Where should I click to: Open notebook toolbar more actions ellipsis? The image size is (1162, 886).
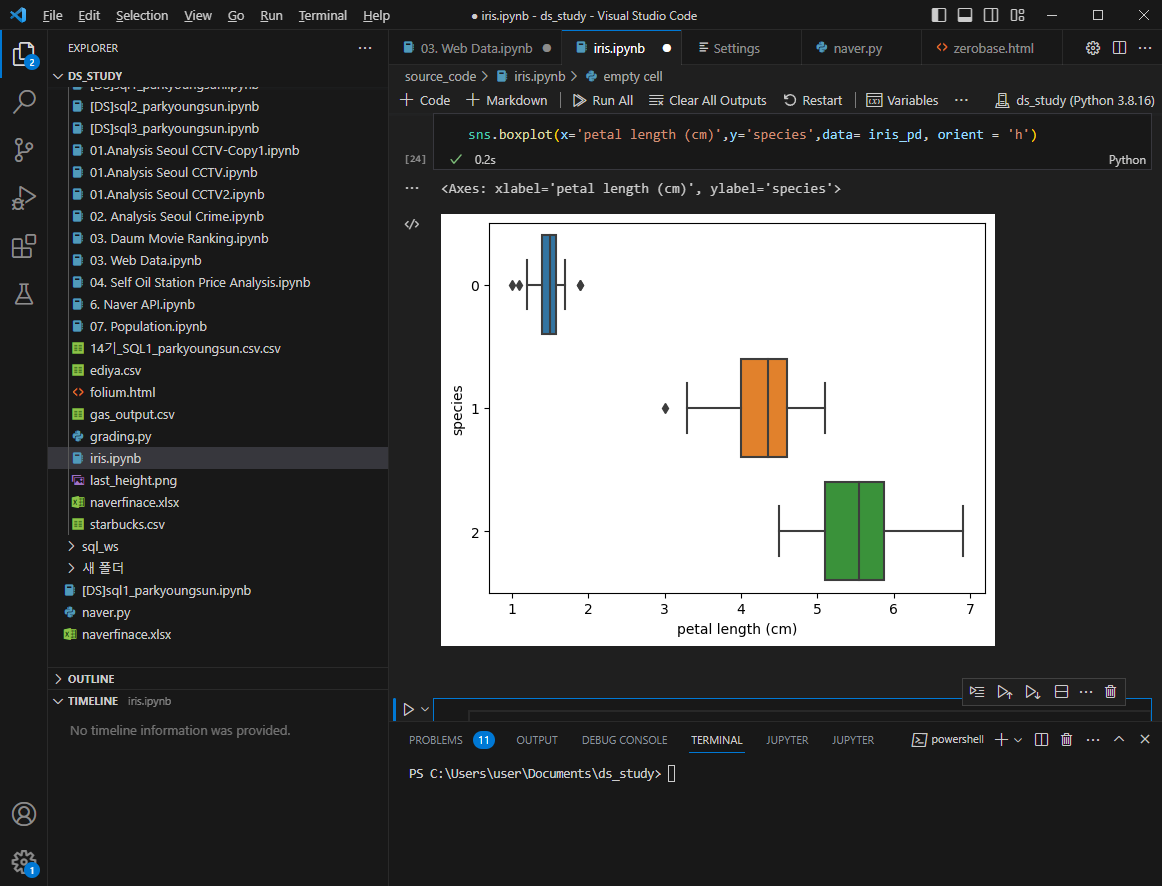961,100
